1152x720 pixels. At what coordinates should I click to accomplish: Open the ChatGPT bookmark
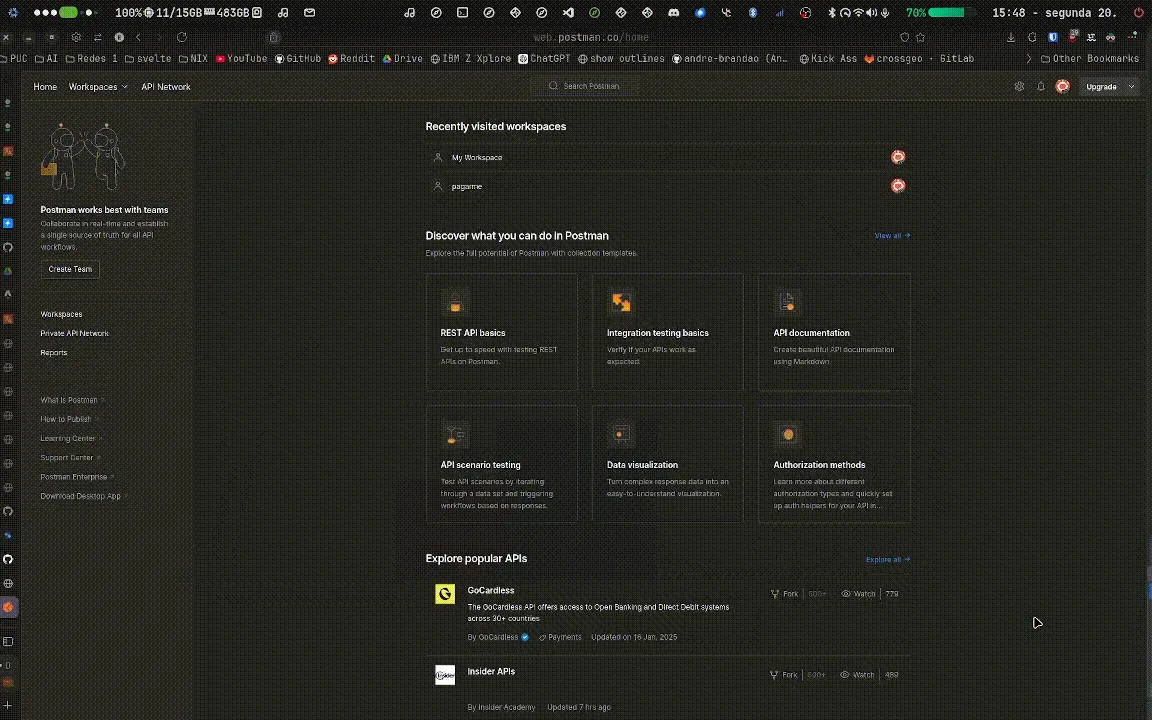pos(544,59)
